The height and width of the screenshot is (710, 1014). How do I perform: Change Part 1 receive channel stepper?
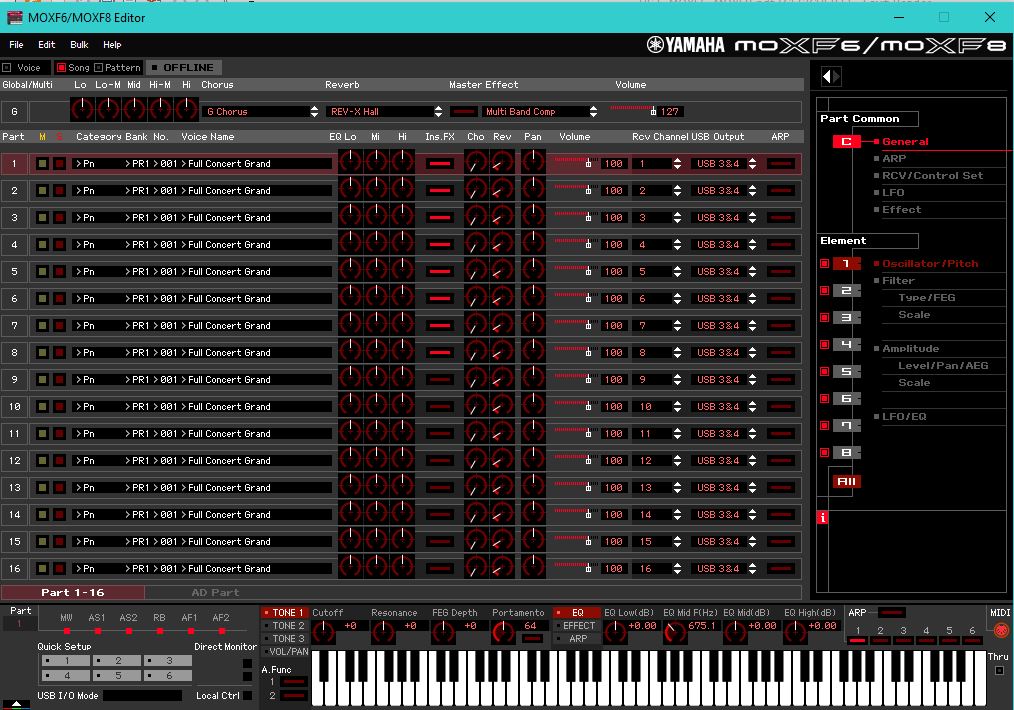pyautogui.click(x=677, y=164)
